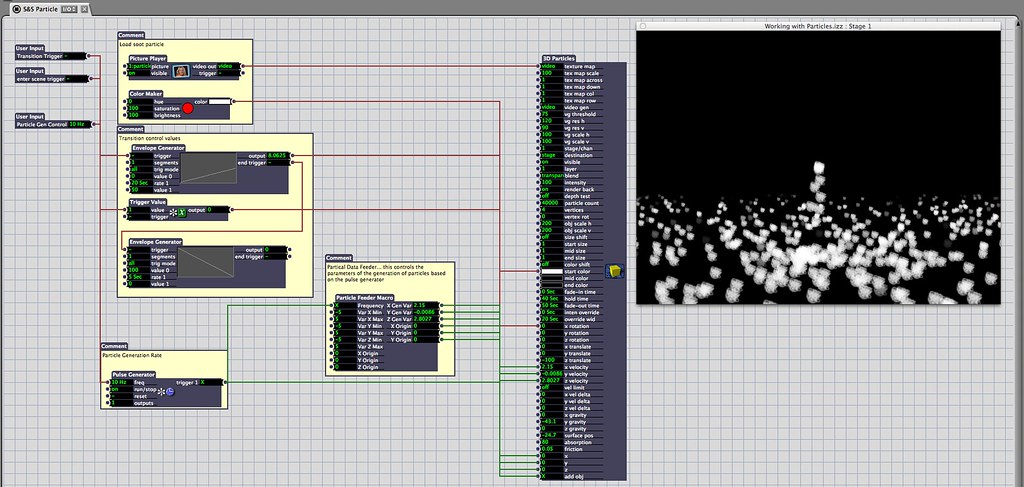
Task: Click the Picture Player thumbnail preview icon
Action: coord(181,70)
